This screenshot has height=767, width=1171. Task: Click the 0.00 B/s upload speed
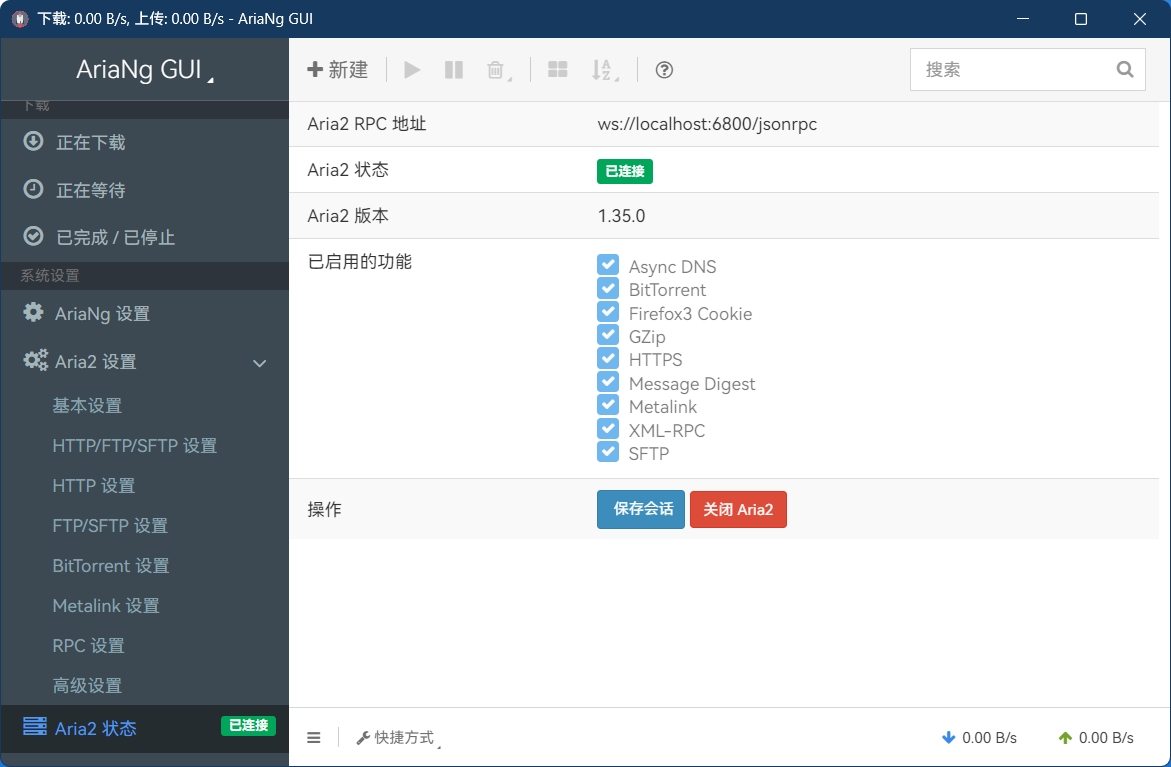point(1106,738)
